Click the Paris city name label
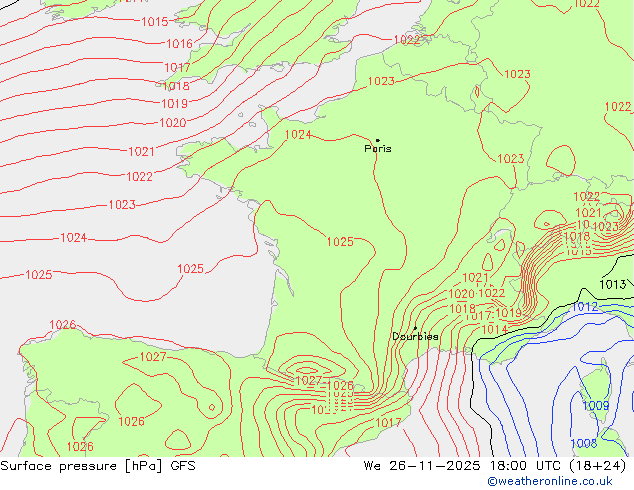The width and height of the screenshot is (634, 490). [x=378, y=149]
